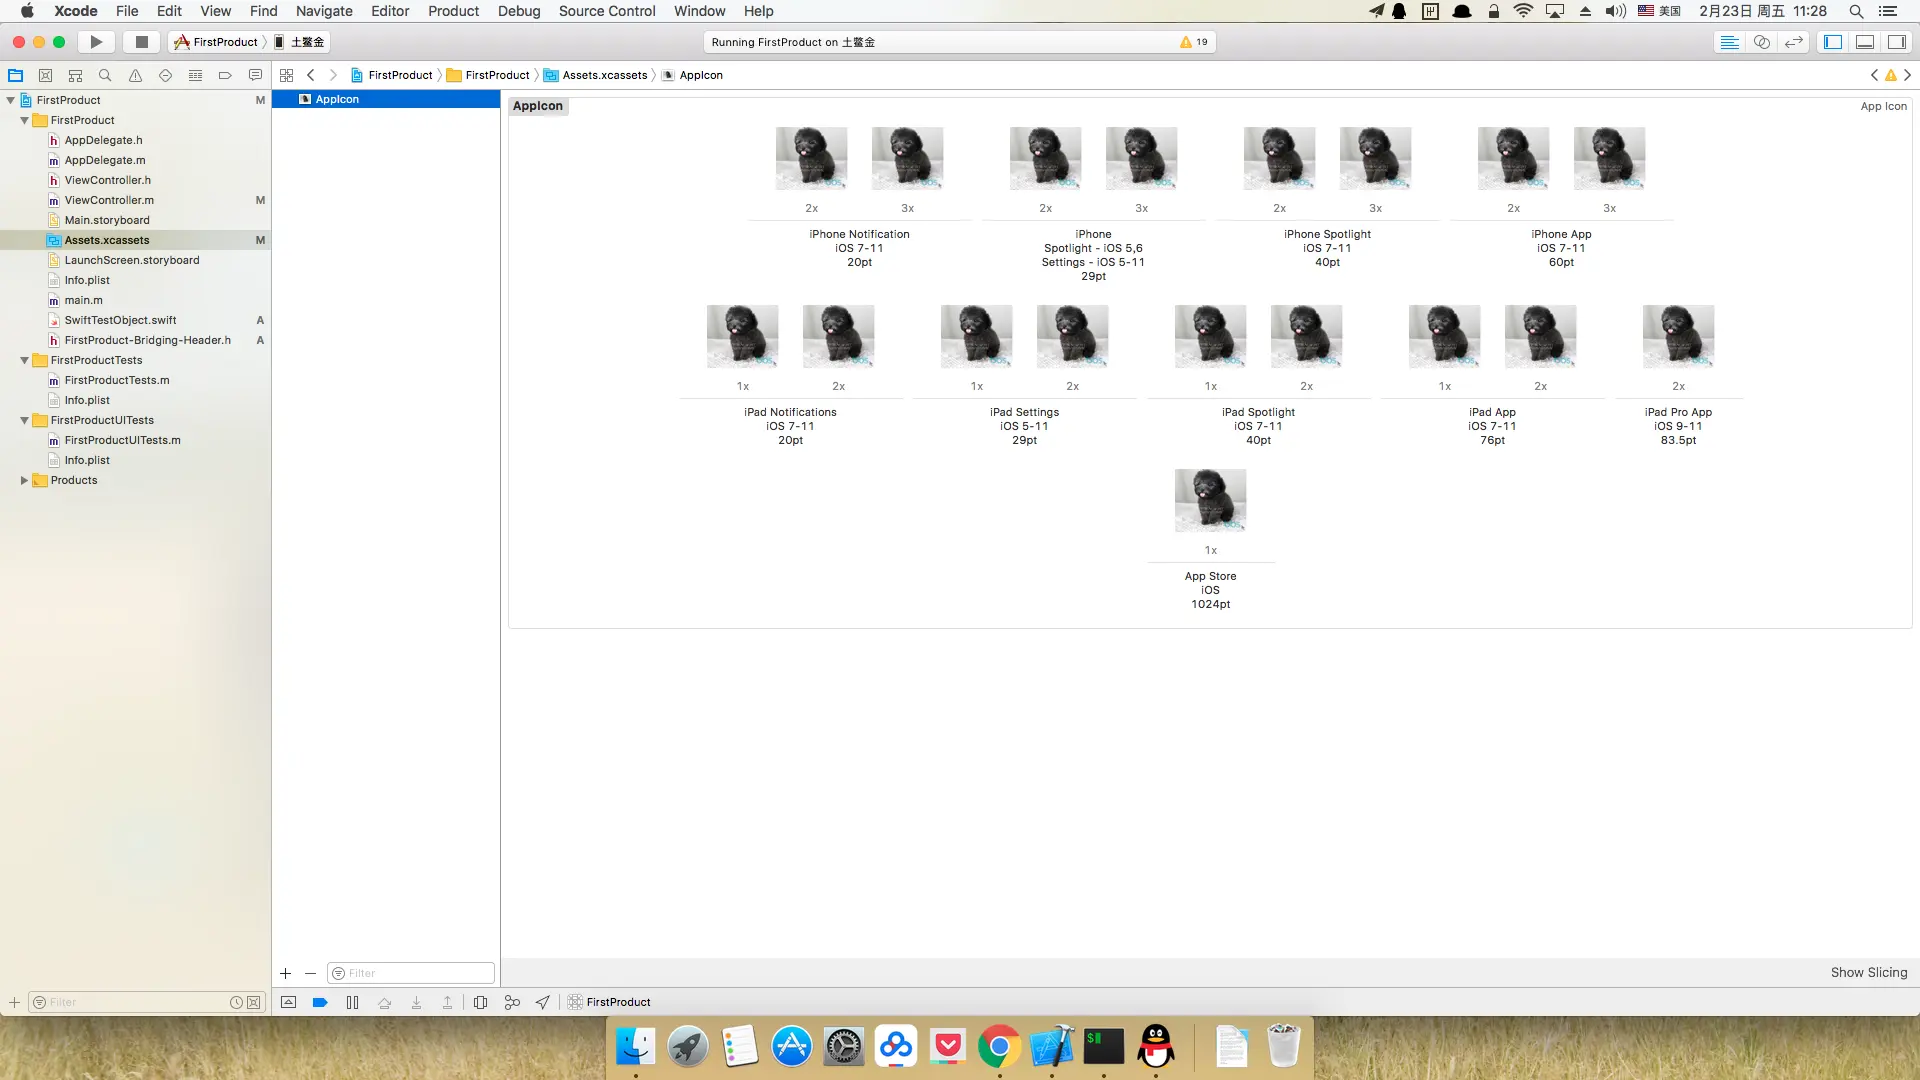1920x1080 pixels.
Task: Collapse the FirstProductUITests group
Action: point(24,420)
